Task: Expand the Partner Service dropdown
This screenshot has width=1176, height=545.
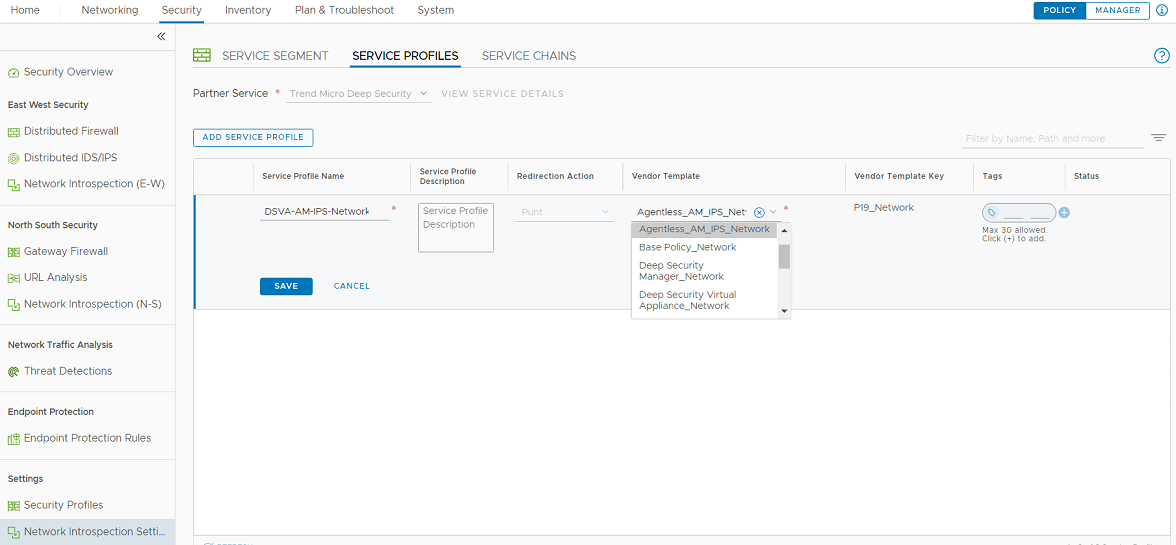Action: pyautogui.click(x=358, y=94)
